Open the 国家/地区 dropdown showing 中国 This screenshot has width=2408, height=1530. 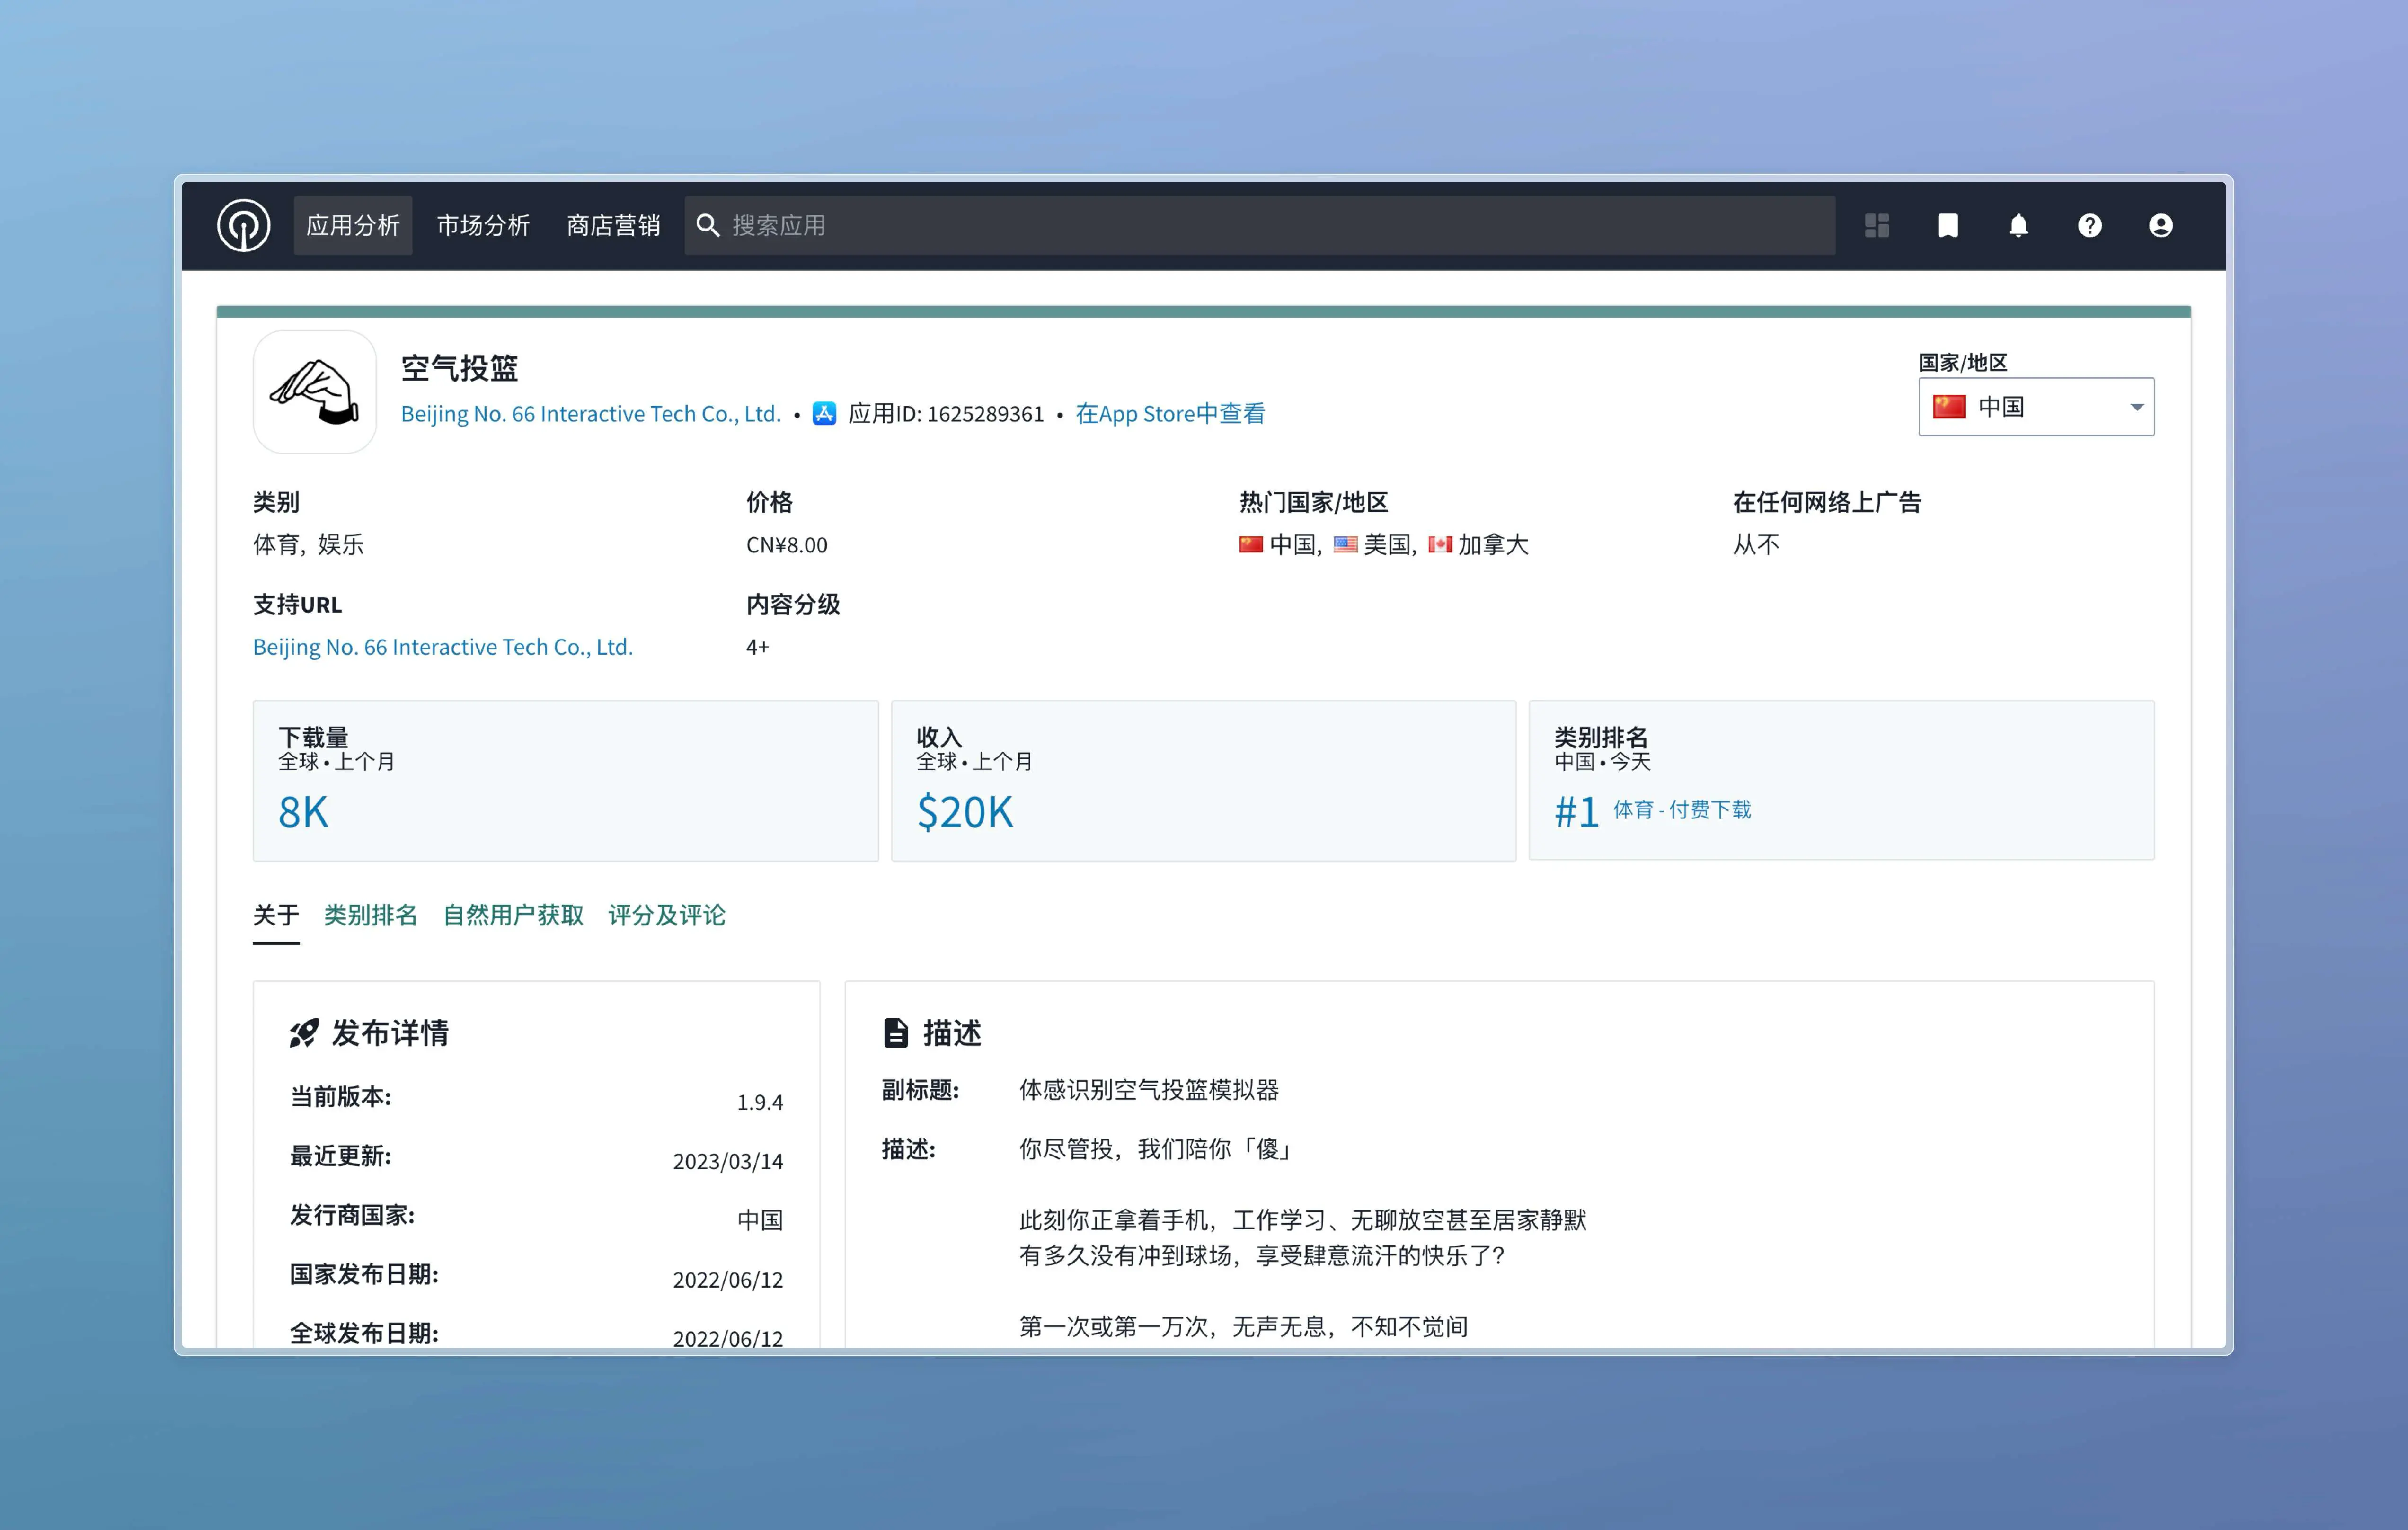click(2036, 407)
